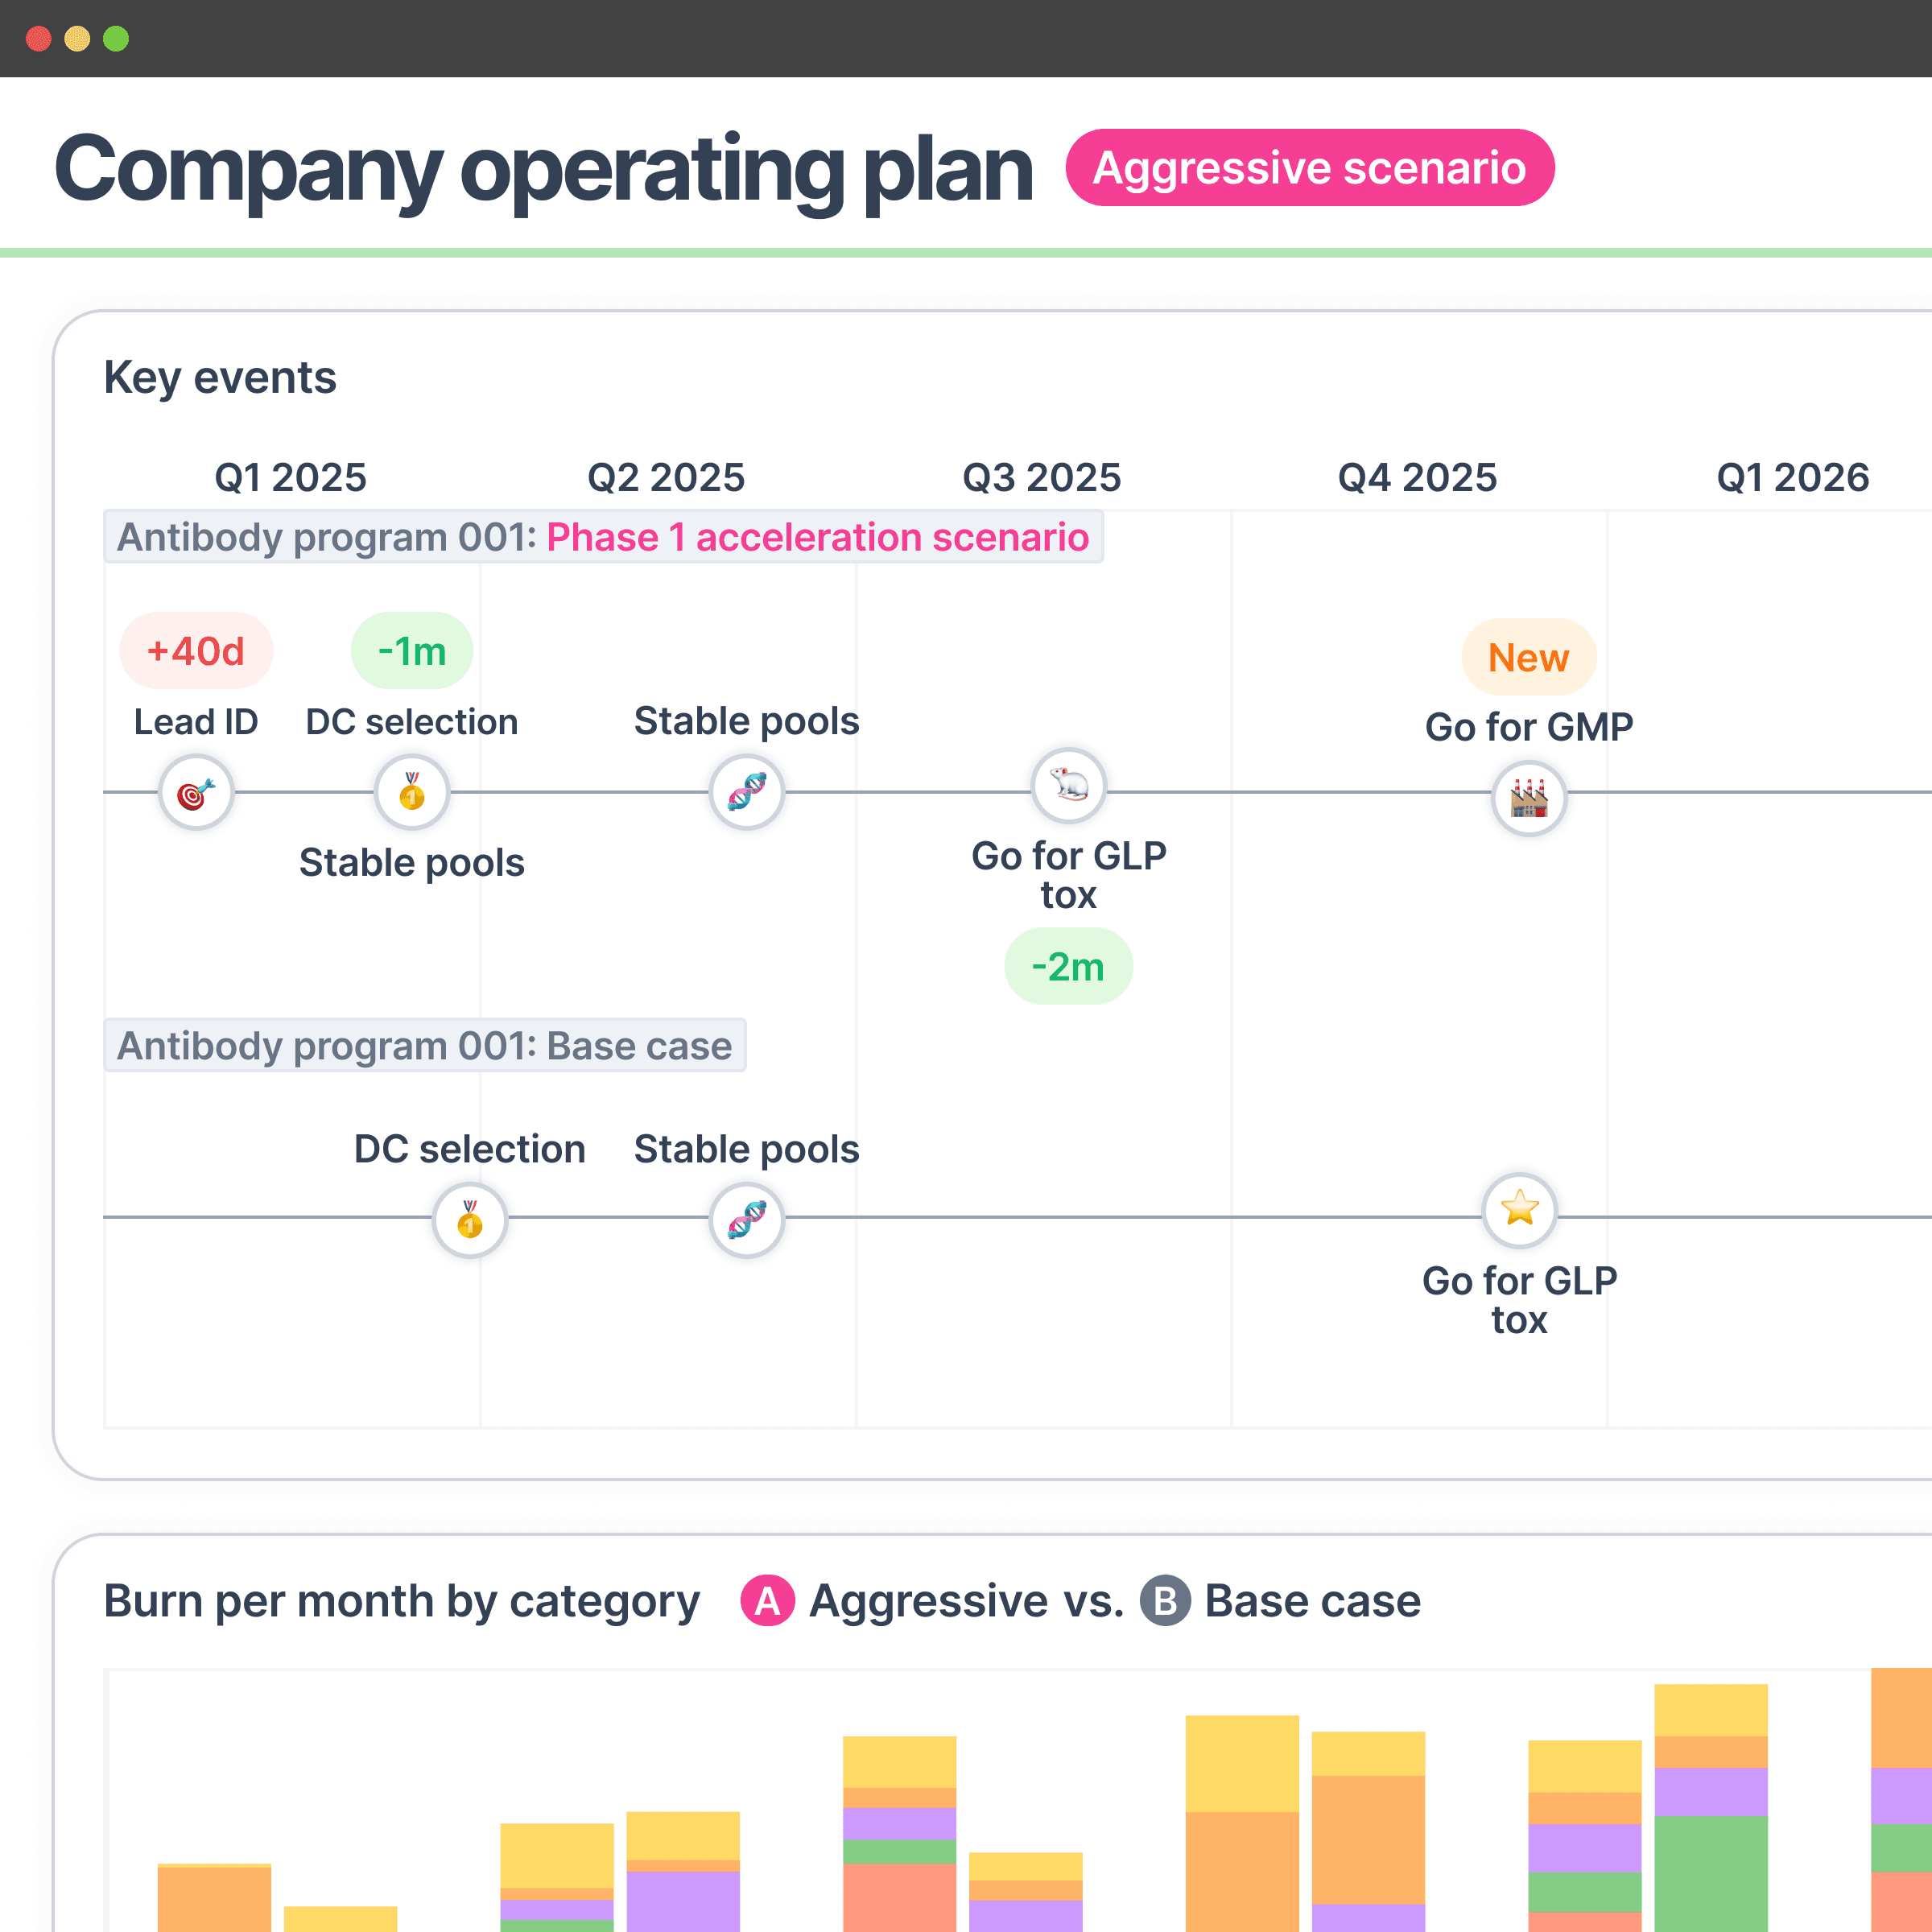Click the -2m badge under Go for GLP tox
The image size is (1932, 1932).
click(x=1069, y=967)
